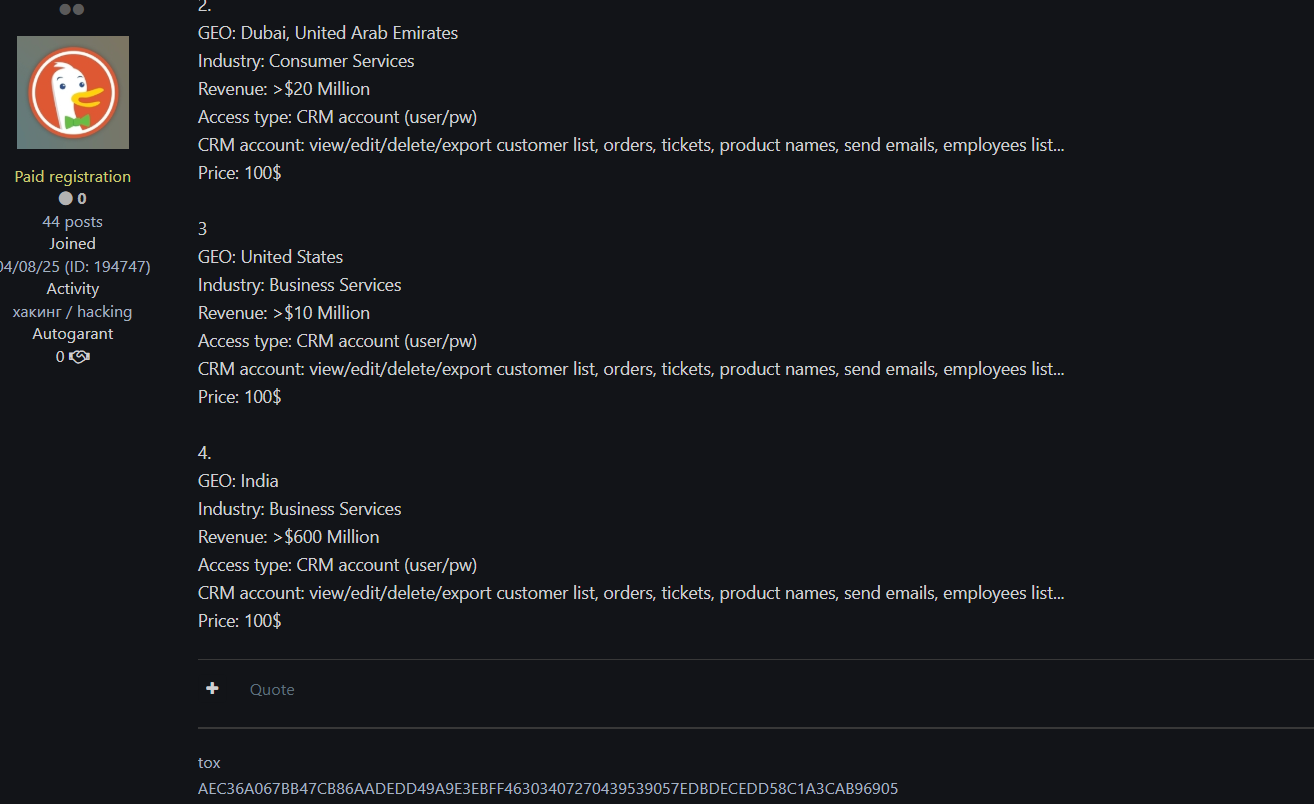Click the Revenue >$10 Million line
This screenshot has width=1314, height=804.
[283, 313]
